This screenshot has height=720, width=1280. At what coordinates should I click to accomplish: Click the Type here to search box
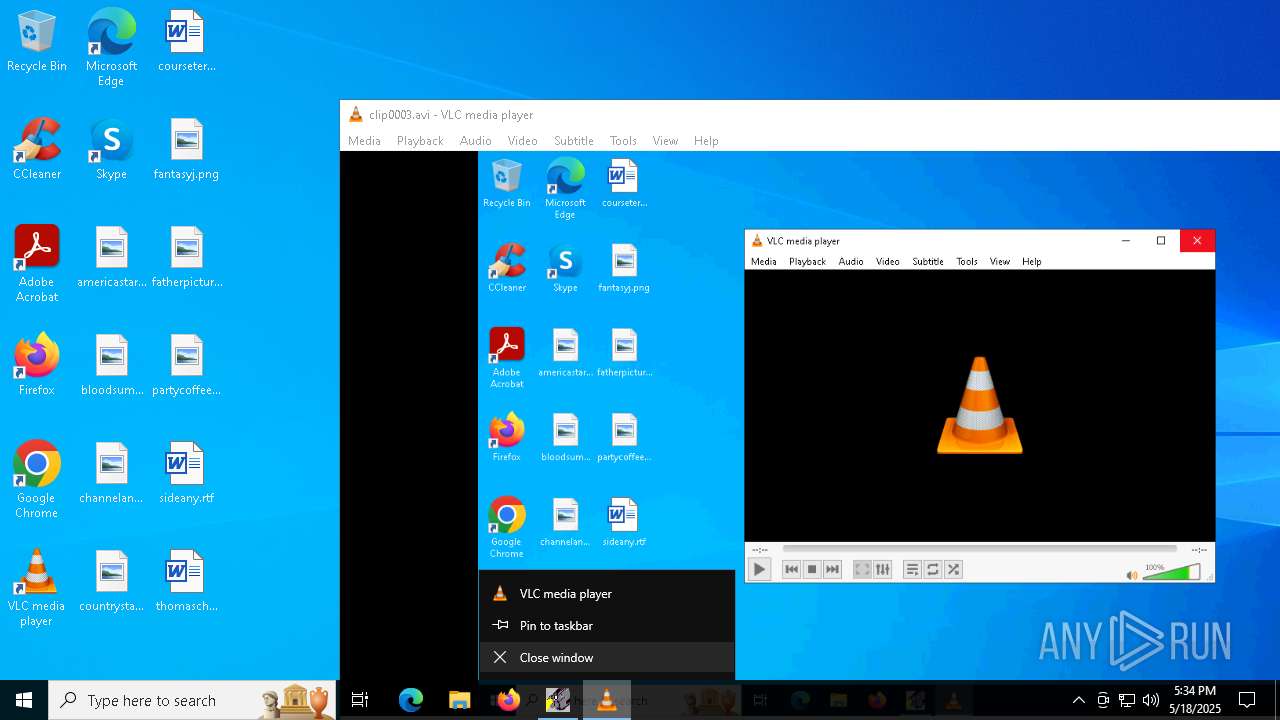pyautogui.click(x=192, y=700)
